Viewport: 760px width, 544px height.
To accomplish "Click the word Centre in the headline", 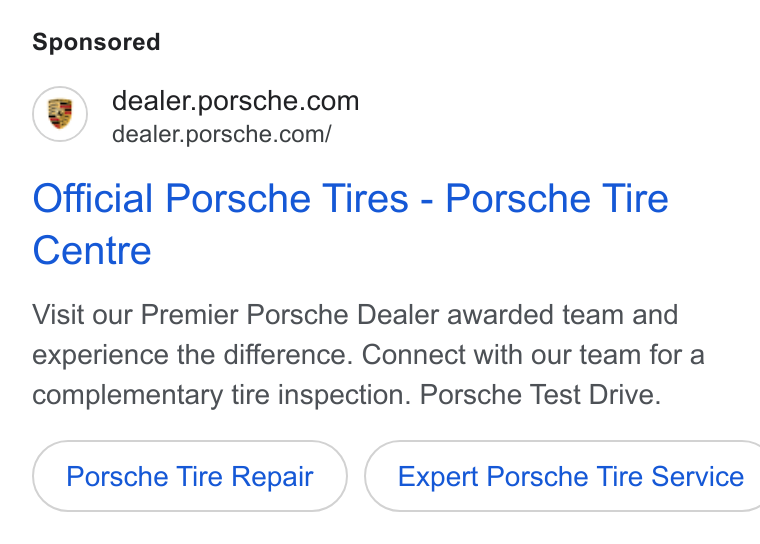I will pos(92,251).
